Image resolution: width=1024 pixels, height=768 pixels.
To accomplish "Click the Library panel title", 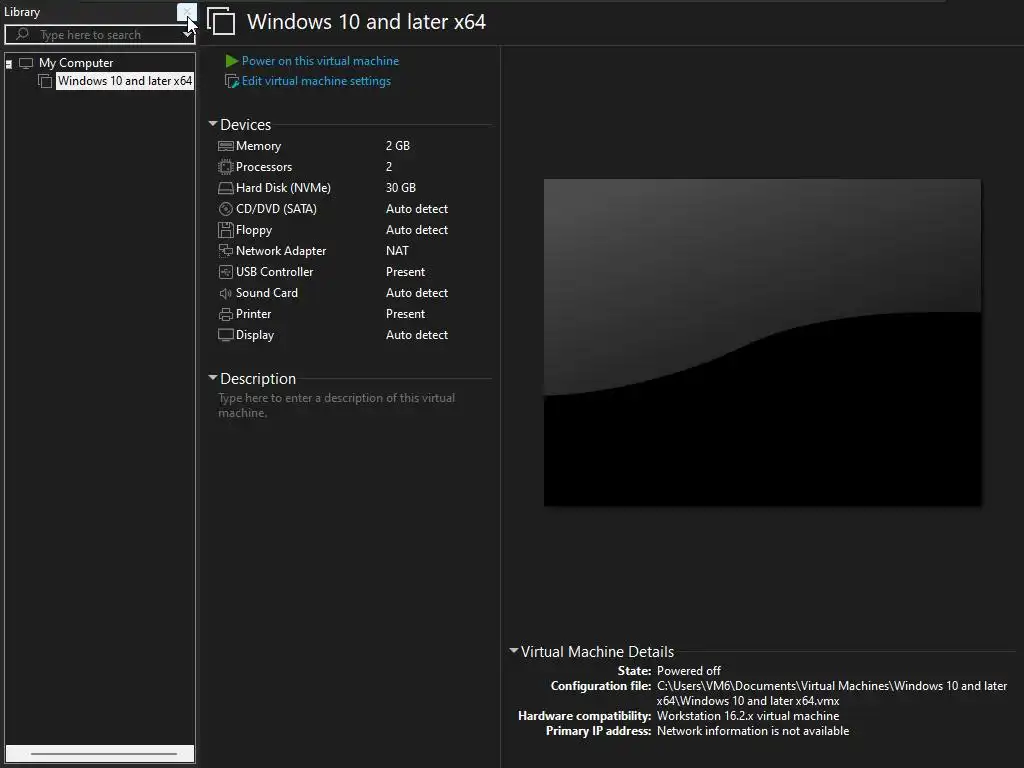I will tap(22, 12).
